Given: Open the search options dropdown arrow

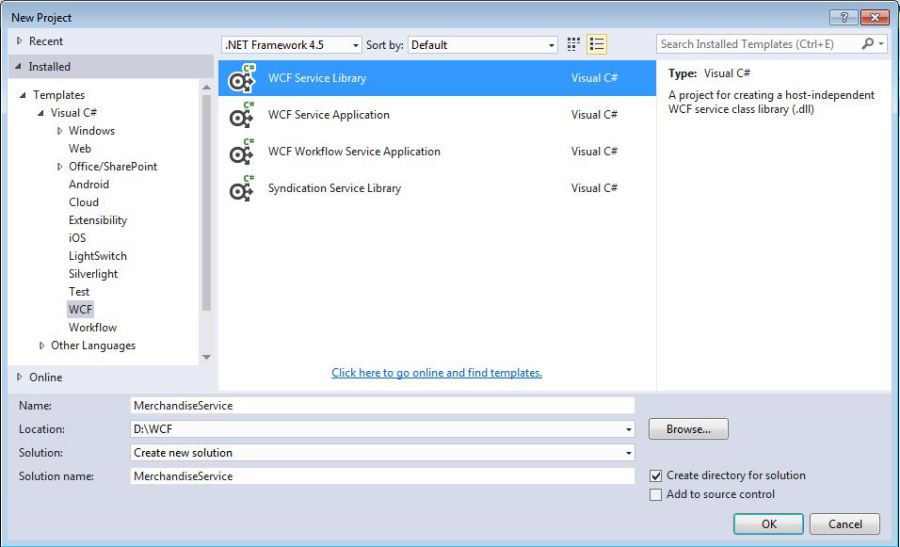Looking at the screenshot, I should (881, 44).
